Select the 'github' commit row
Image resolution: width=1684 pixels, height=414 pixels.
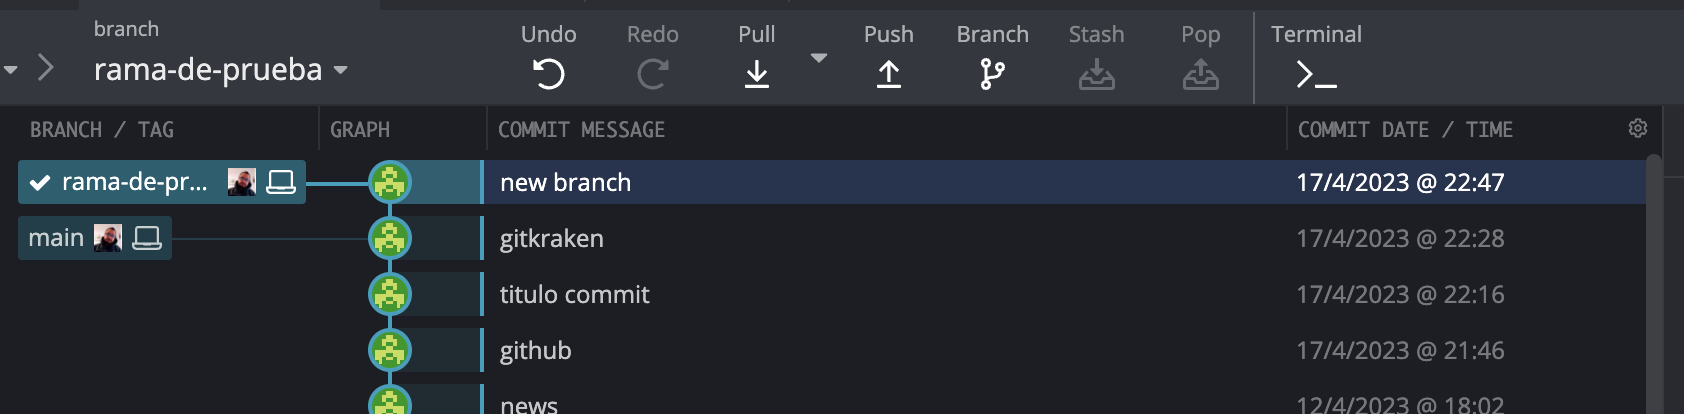880,350
